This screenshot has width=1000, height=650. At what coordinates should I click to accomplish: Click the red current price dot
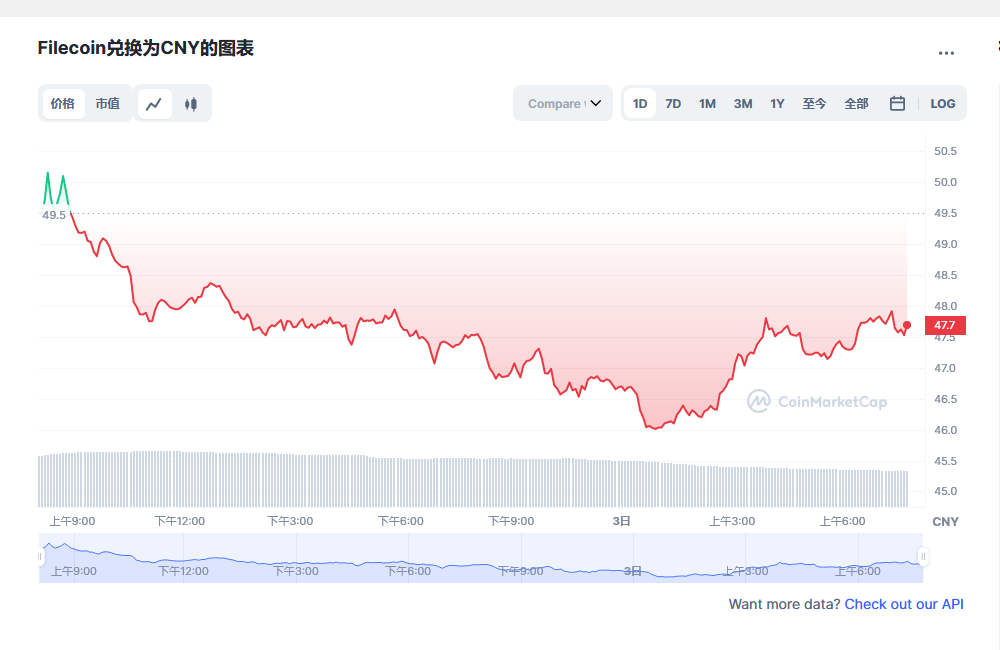pos(907,325)
